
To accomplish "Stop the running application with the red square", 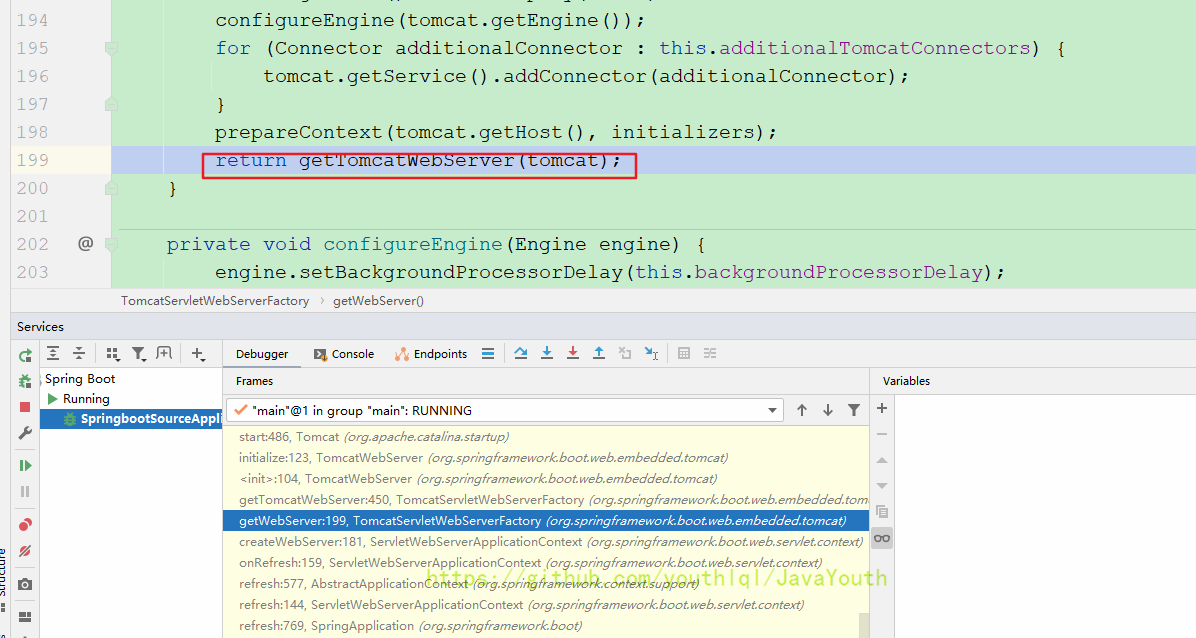I will click(x=25, y=407).
